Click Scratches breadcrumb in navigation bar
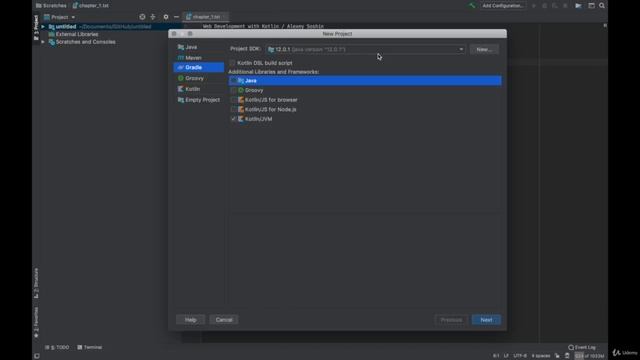This screenshot has height=360, width=640. tap(51, 6)
